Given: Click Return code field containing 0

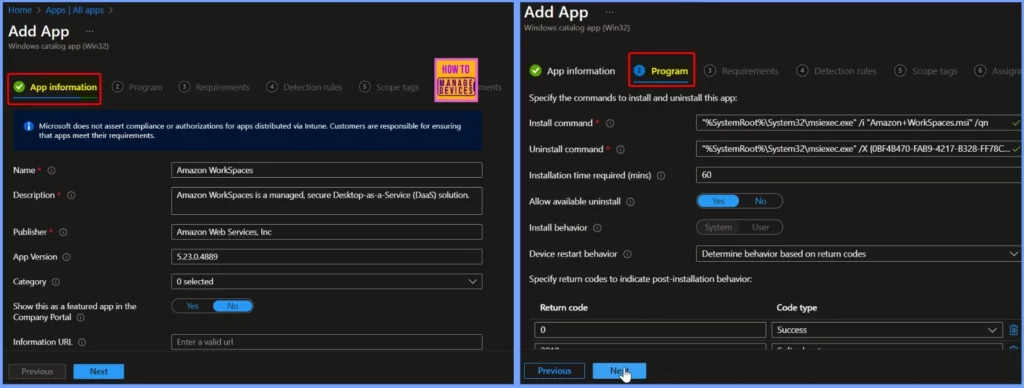Looking at the screenshot, I should click(x=650, y=331).
